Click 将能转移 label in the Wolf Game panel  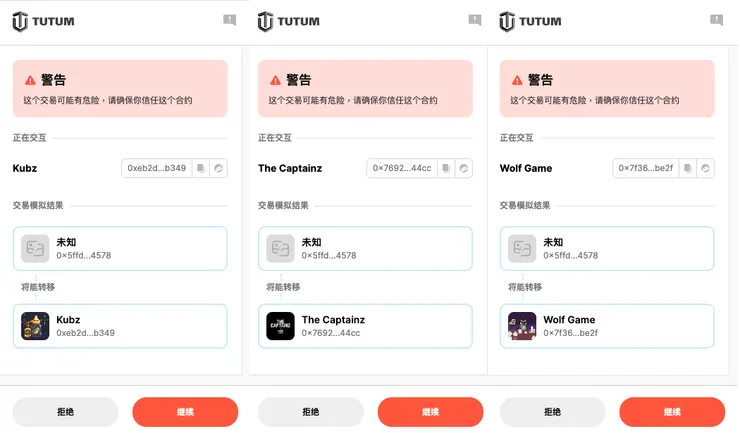point(525,287)
